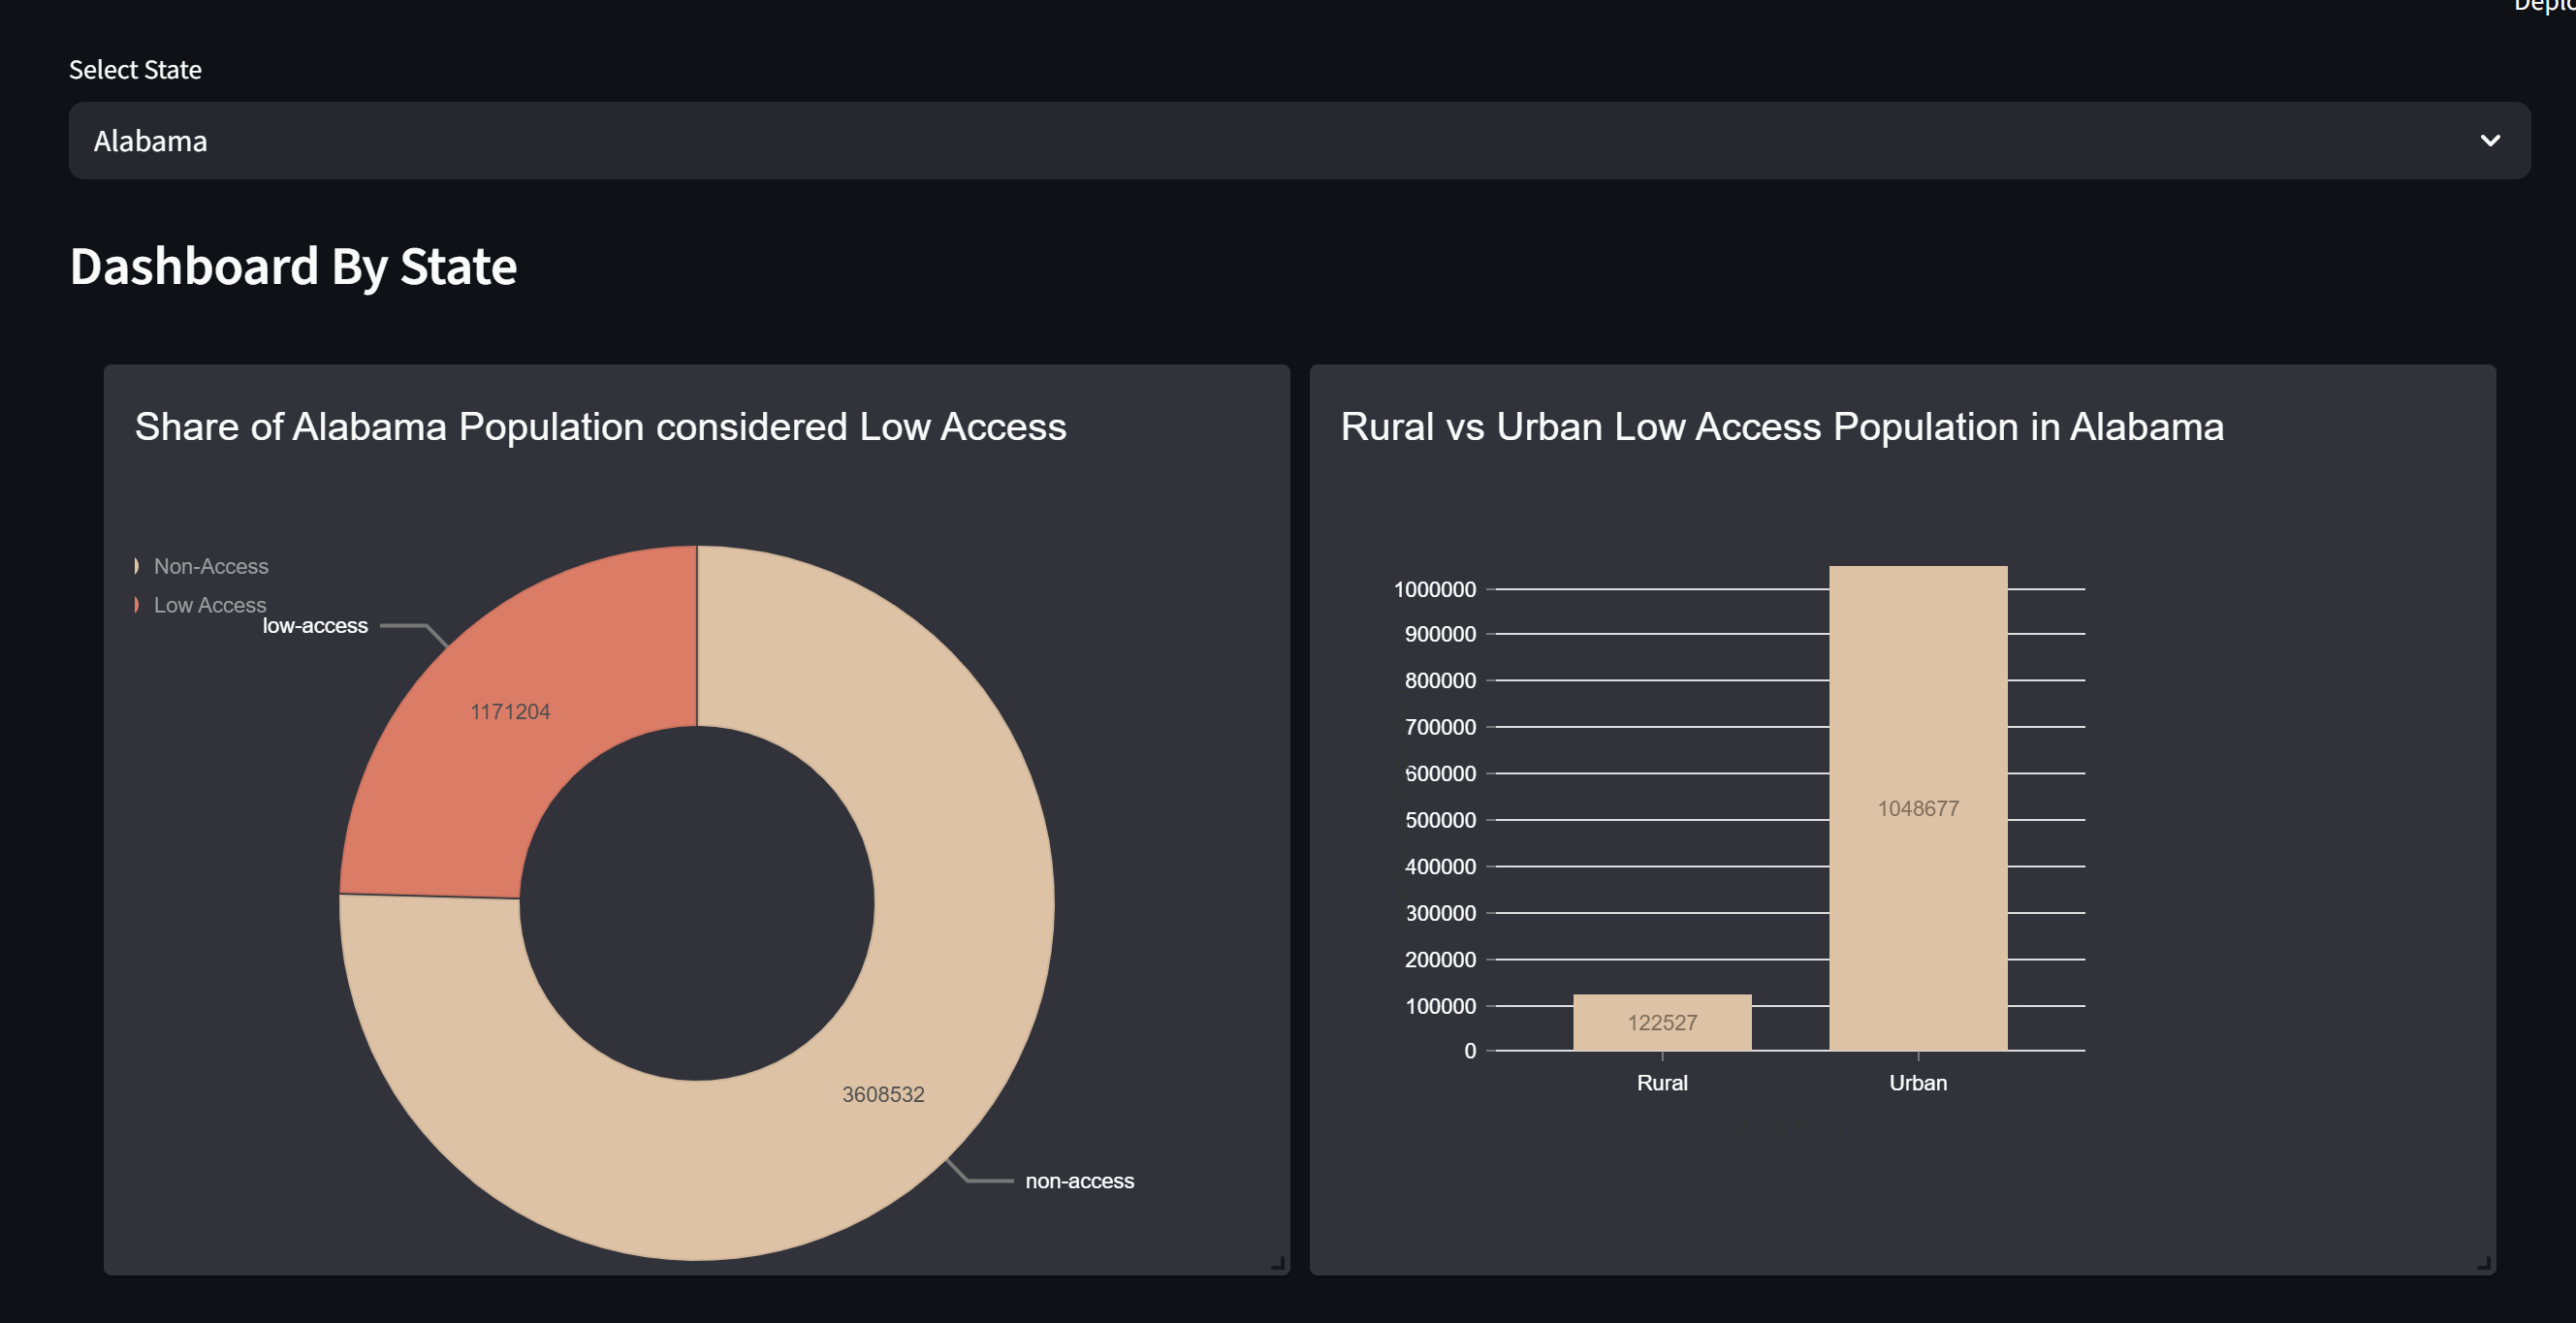Click the Rural x-axis label

1662,1083
